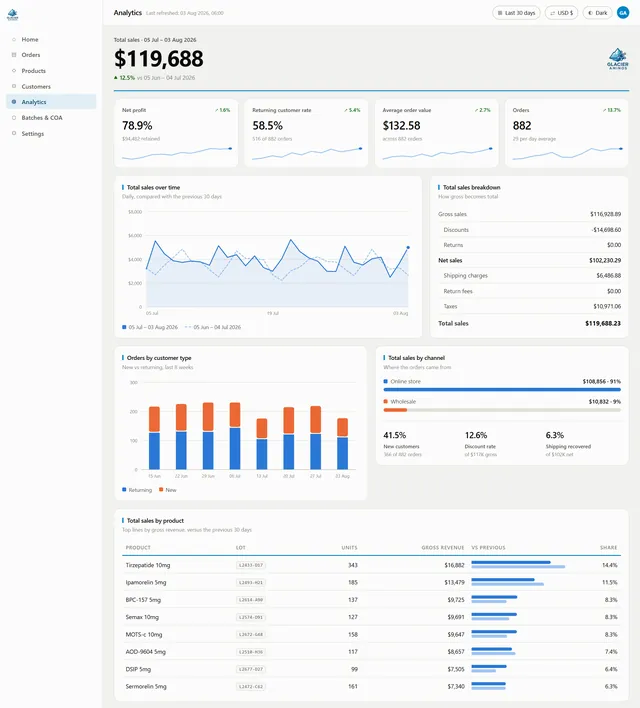Navigate to the Customers page
Screen dimensions: 640x708
(51, 86)
